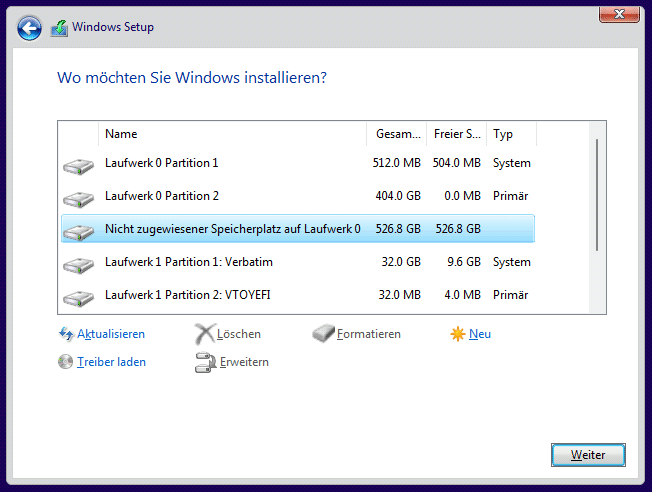Click the Formatieren link
The image size is (652, 492).
(368, 334)
